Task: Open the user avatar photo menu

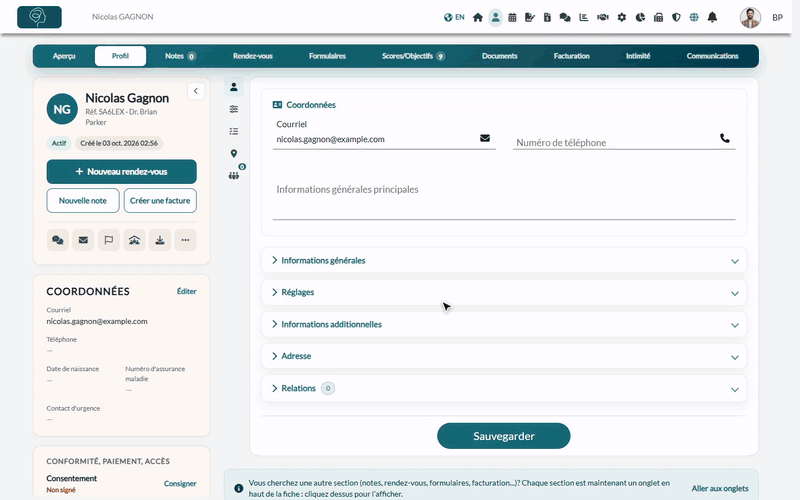Action: [750, 17]
